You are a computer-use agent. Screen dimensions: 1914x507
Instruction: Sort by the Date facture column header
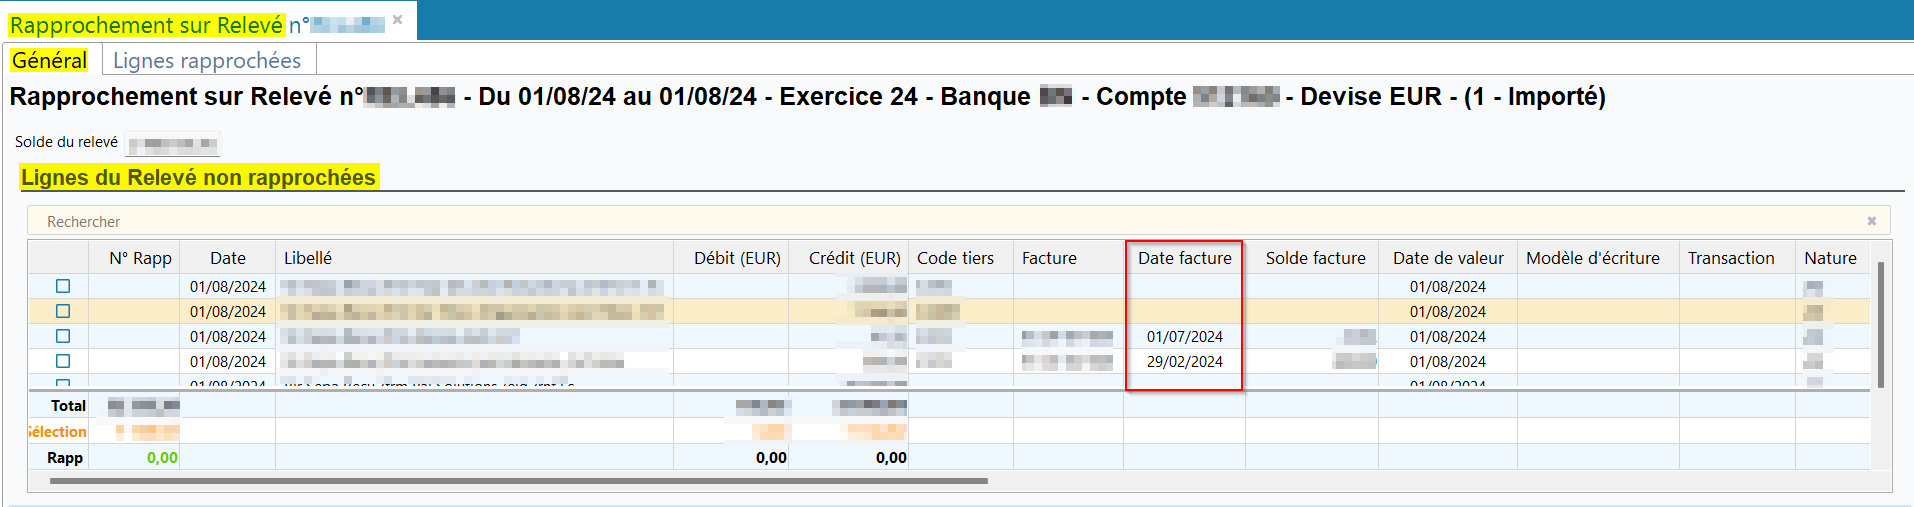click(1184, 258)
